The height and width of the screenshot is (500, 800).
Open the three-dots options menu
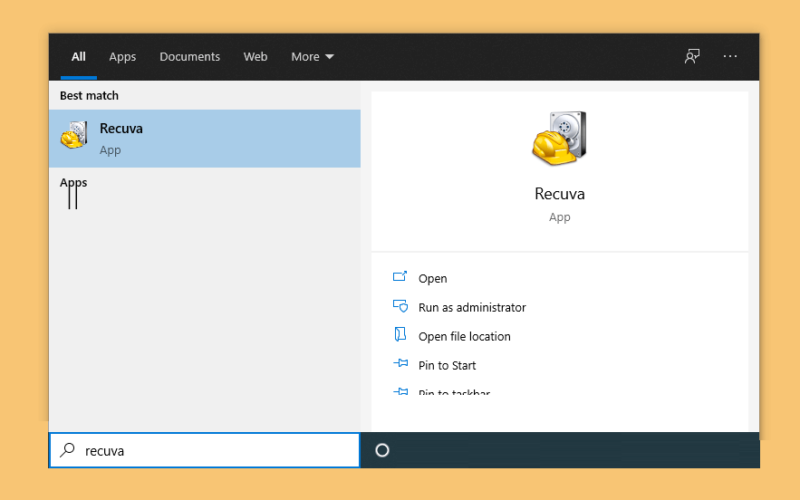click(x=730, y=56)
